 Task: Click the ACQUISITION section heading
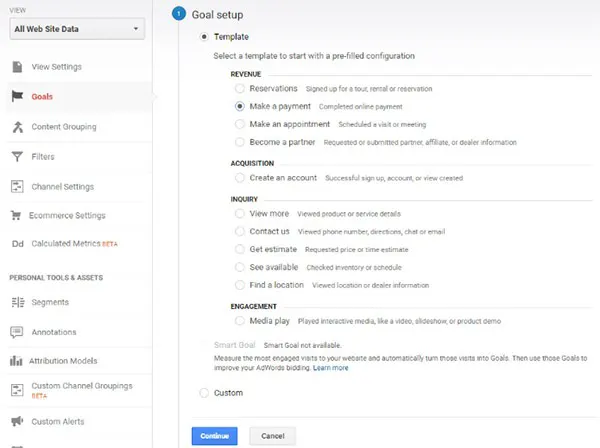click(252, 163)
